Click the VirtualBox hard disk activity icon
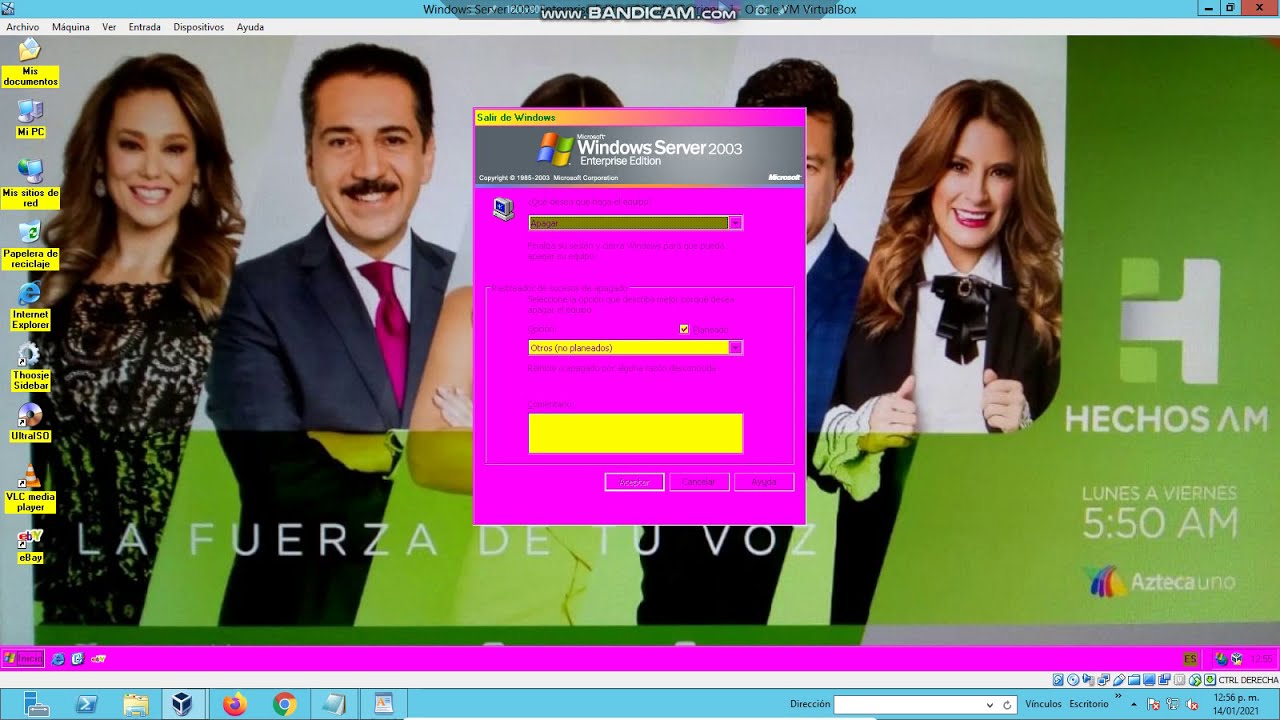This screenshot has height=720, width=1280. (1058, 680)
